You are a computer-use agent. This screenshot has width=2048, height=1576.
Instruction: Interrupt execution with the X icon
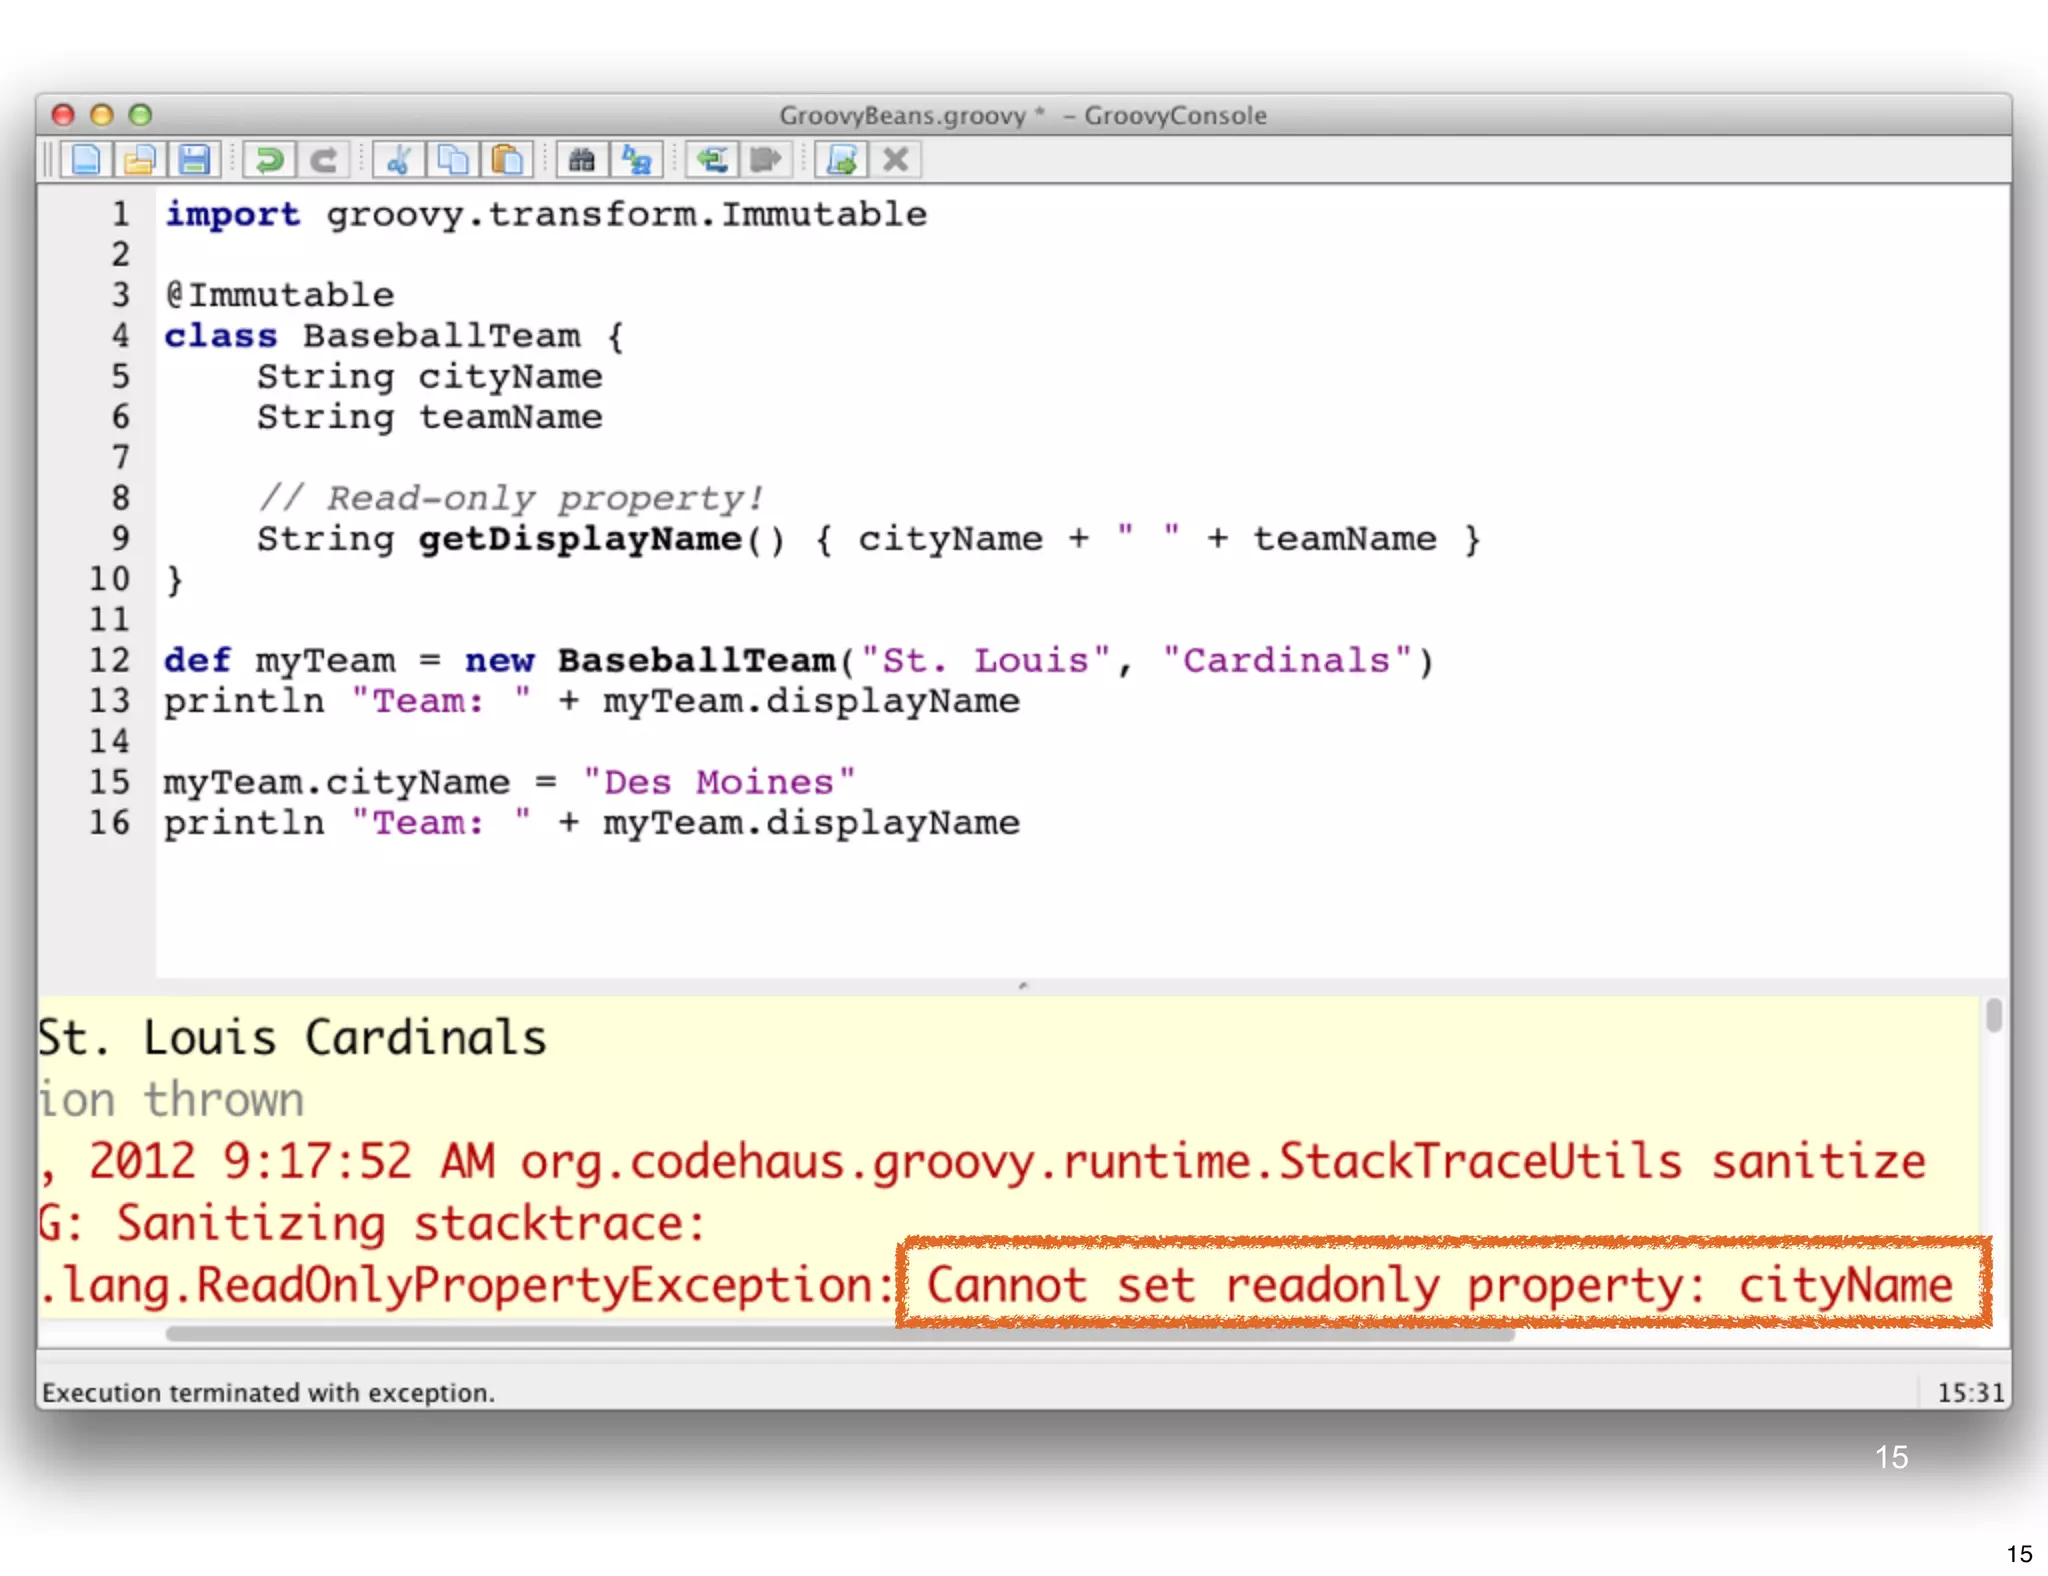point(896,160)
